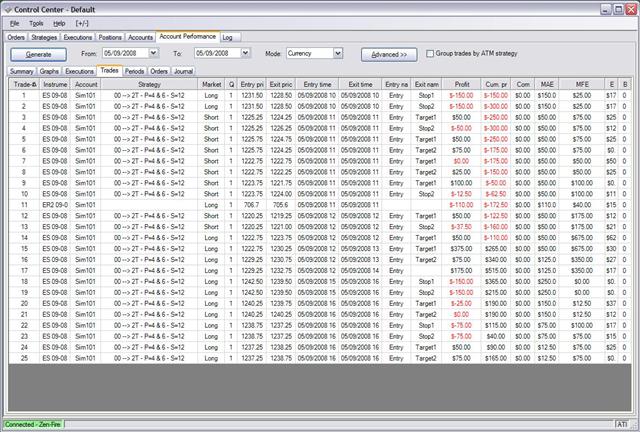Sort by the Exit name column header
The image size is (640, 432).
click(x=427, y=84)
